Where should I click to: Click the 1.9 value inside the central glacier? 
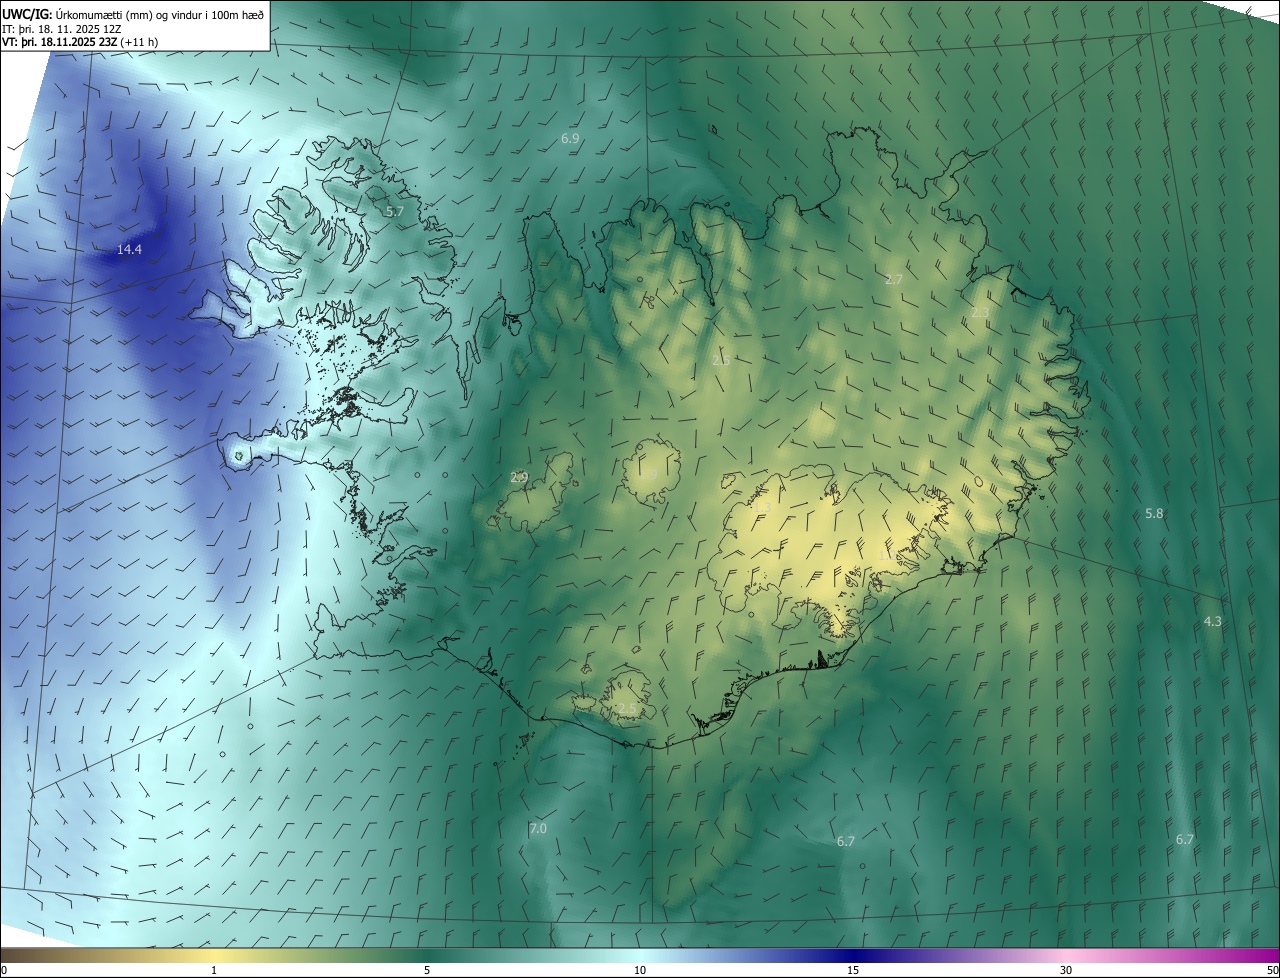pos(649,474)
